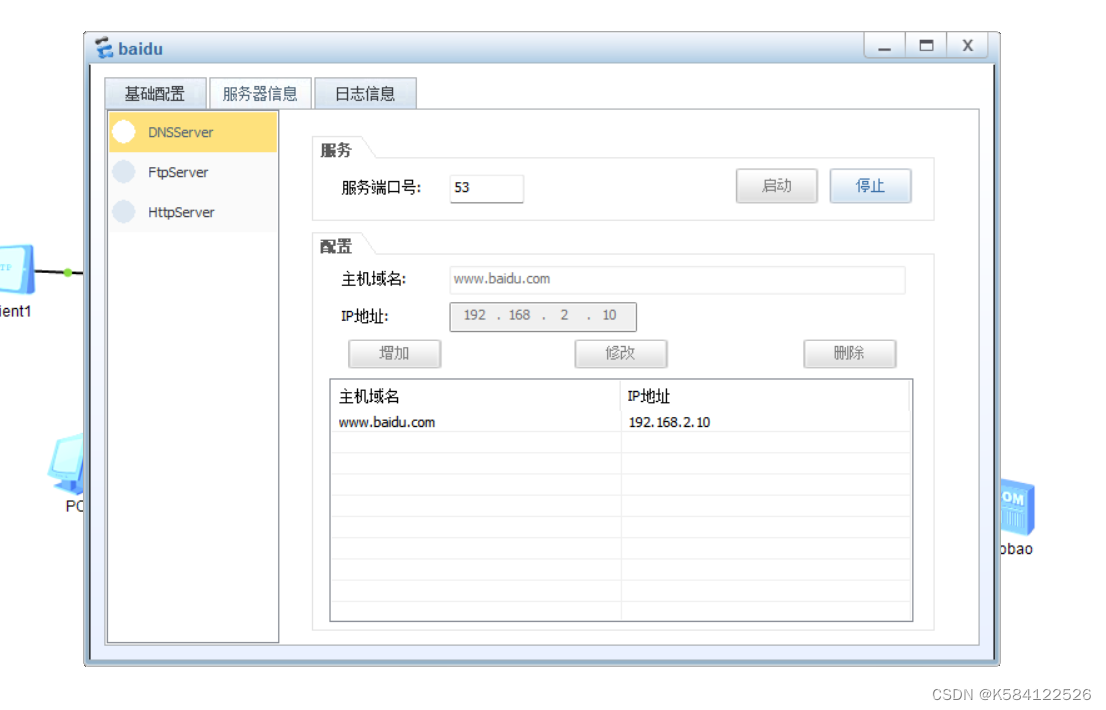Click the 删除 delete button

coord(849,353)
